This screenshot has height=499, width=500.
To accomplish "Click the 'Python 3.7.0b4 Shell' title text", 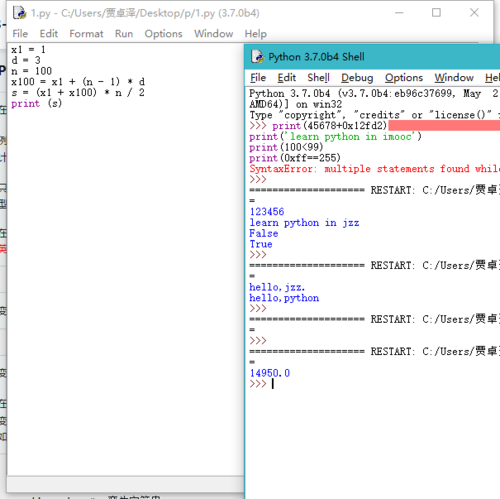I will (x=316, y=57).
